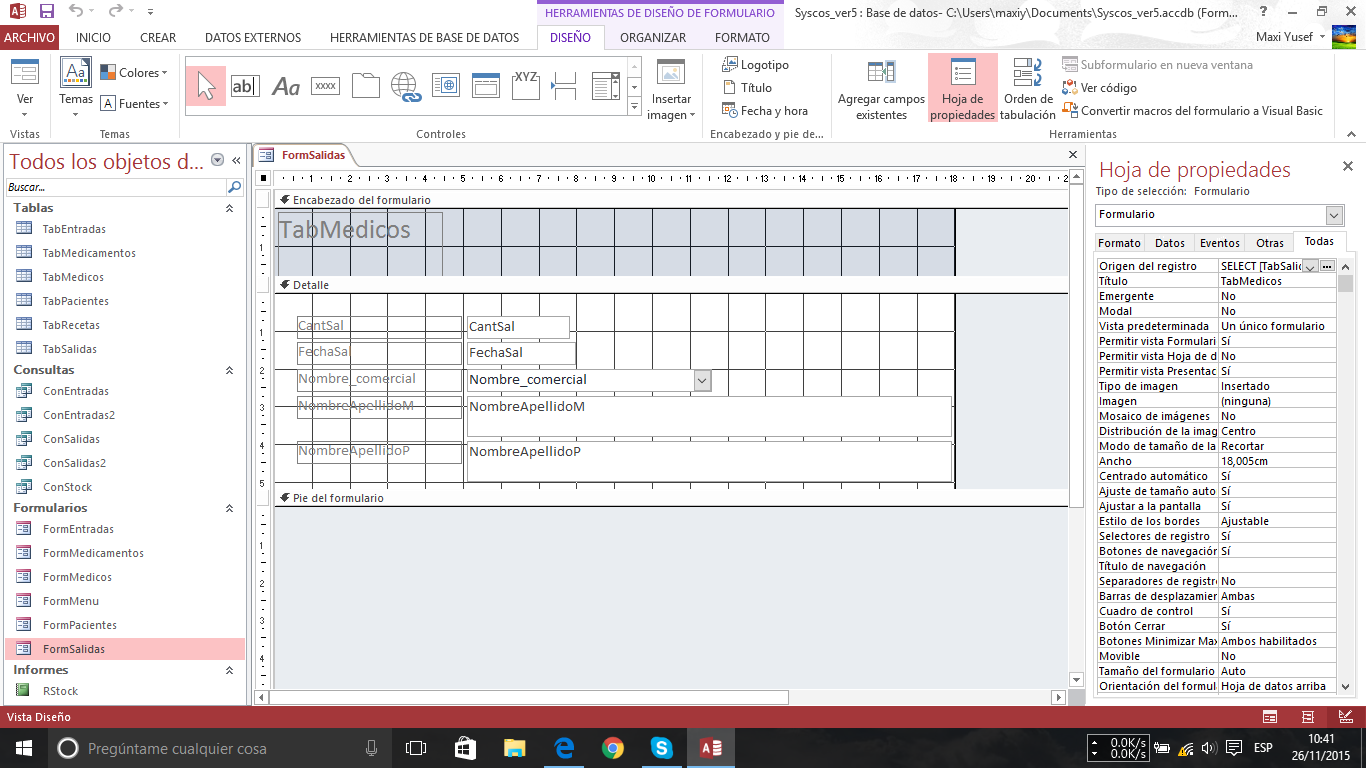Open the Fuentes dropdown
Image resolution: width=1366 pixels, height=768 pixels.
pos(134,104)
